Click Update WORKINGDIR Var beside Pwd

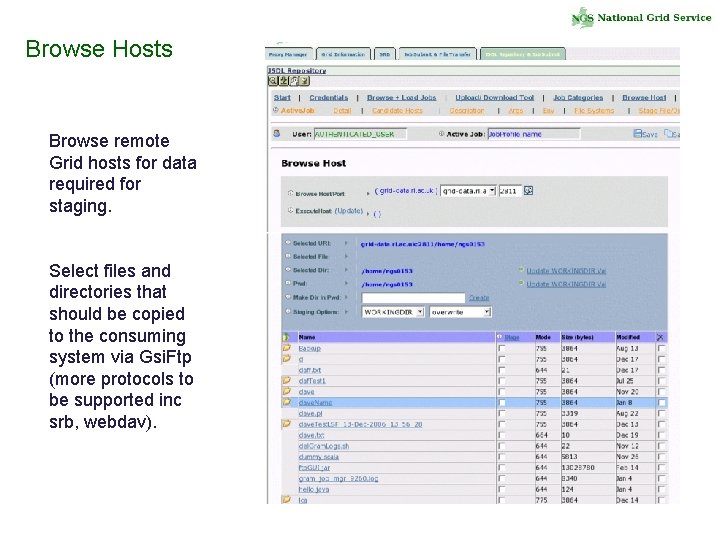[x=566, y=284]
